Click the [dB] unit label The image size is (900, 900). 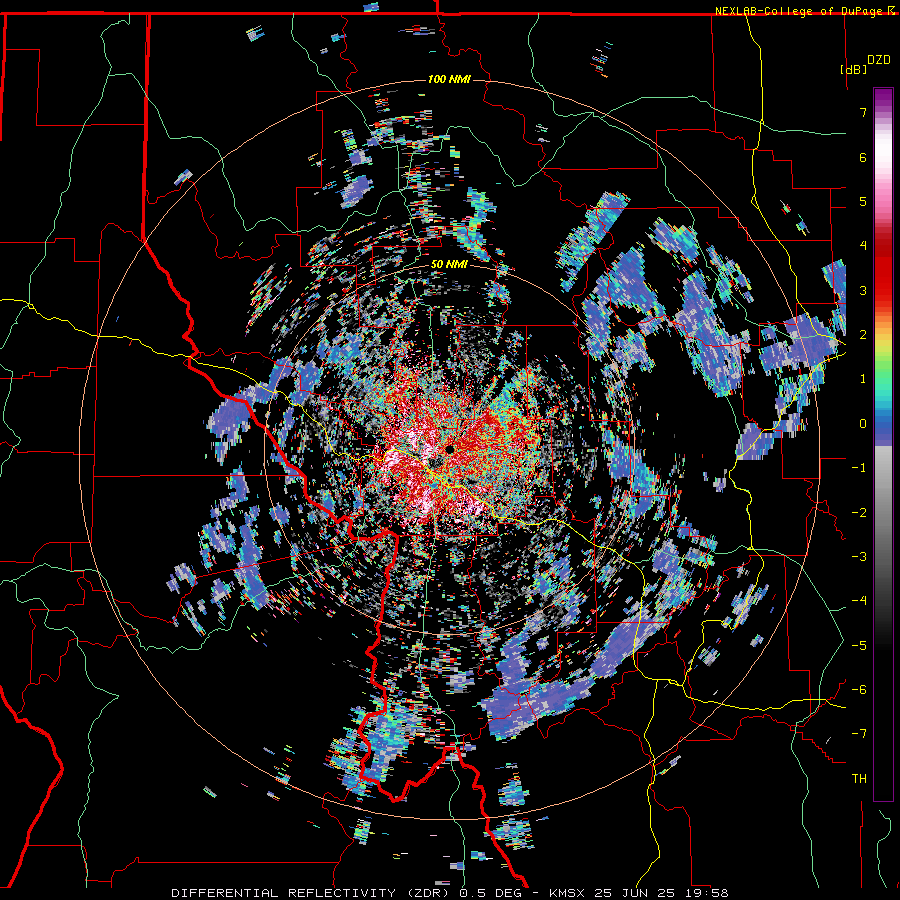tap(854, 69)
